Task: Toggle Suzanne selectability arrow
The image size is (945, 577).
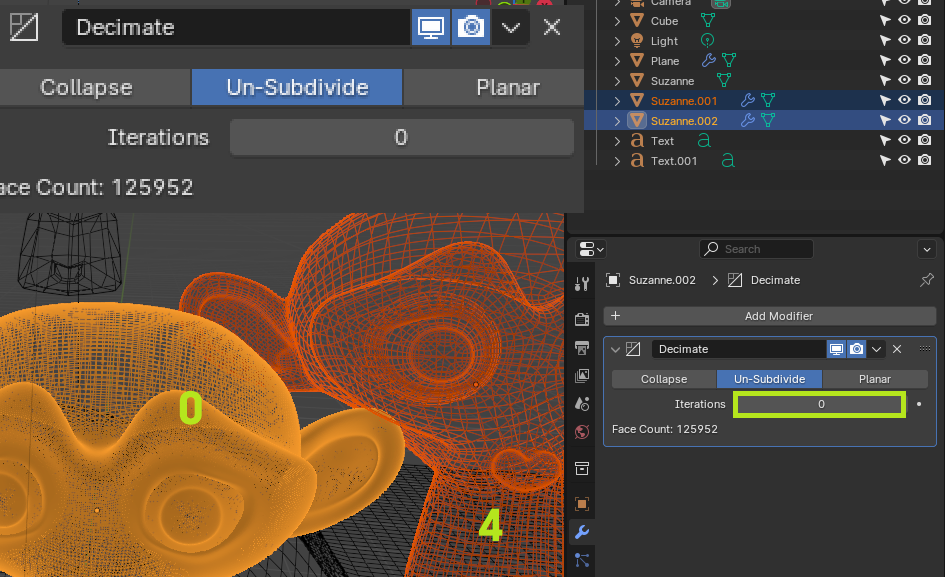Action: (884, 80)
